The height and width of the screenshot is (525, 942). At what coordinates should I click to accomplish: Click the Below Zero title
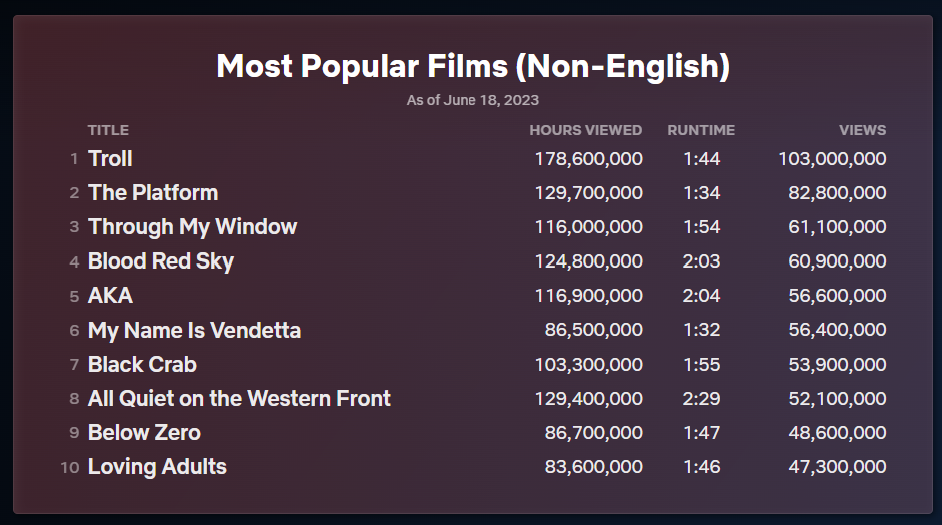(x=144, y=433)
